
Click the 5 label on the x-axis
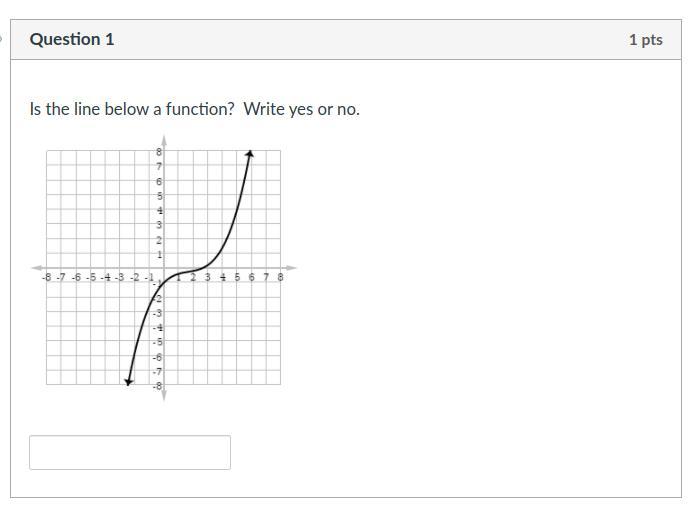237,277
